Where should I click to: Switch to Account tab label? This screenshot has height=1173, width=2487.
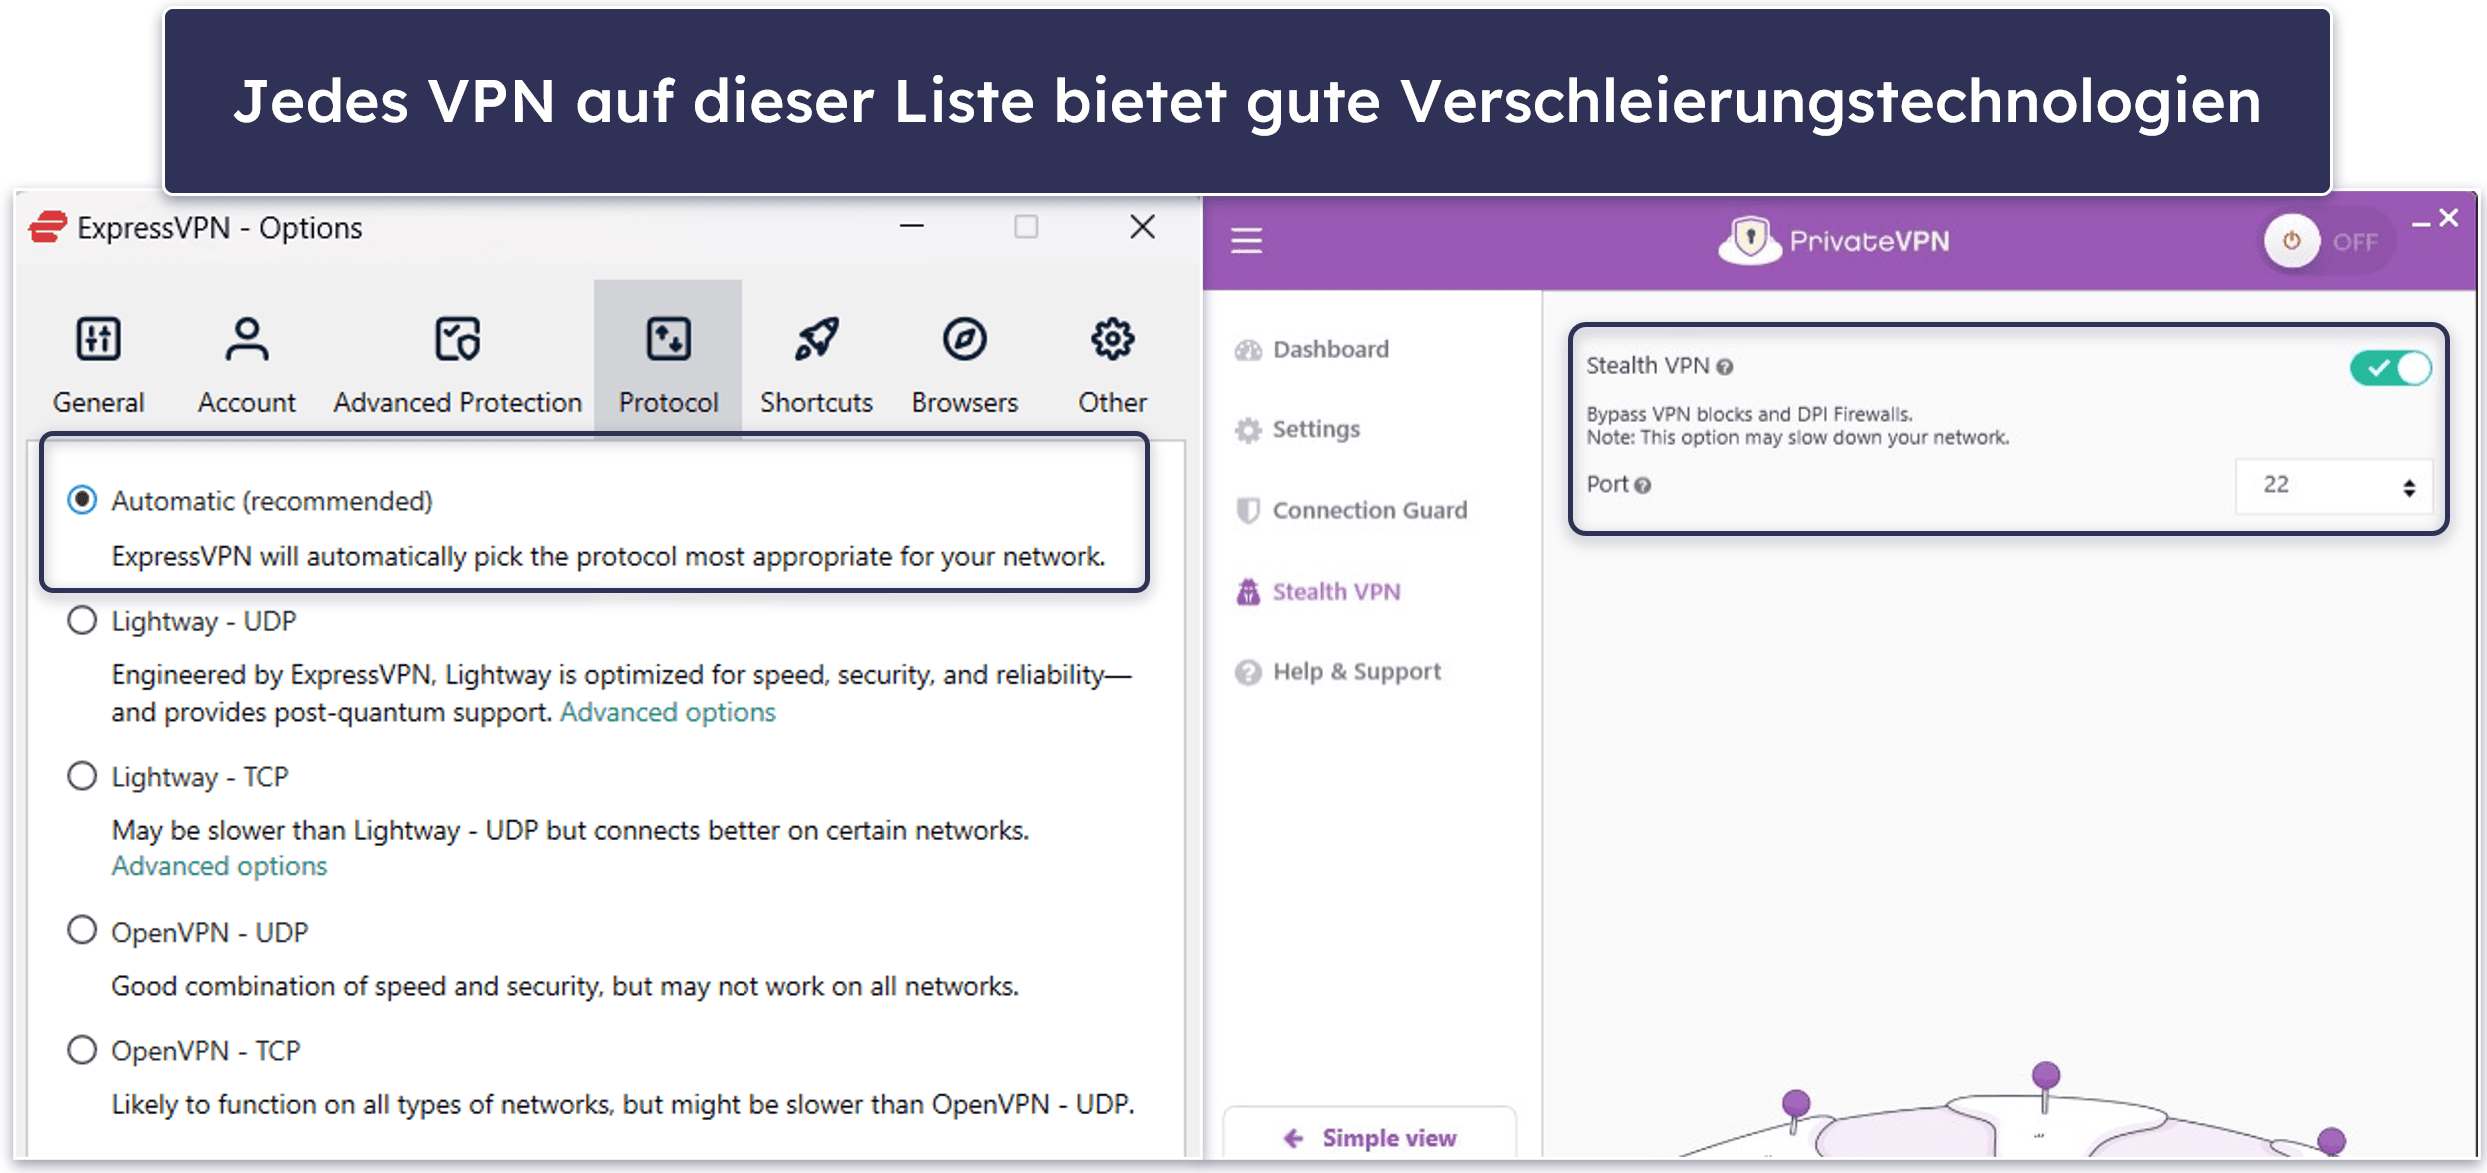[x=246, y=402]
